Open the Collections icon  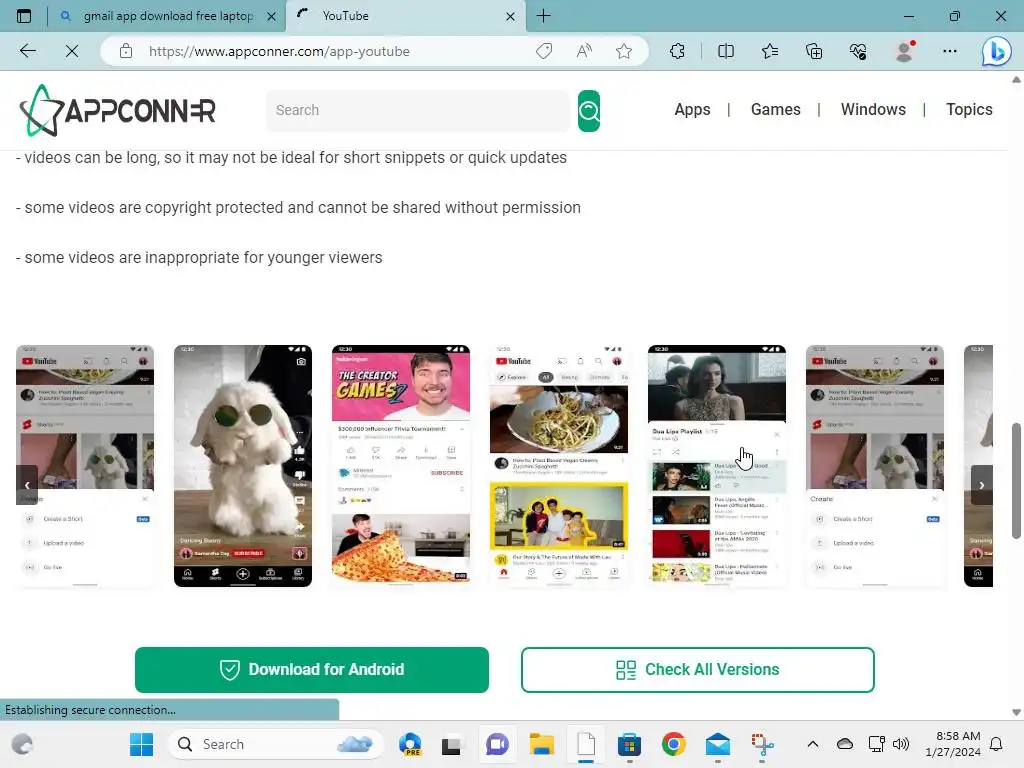[x=814, y=51]
